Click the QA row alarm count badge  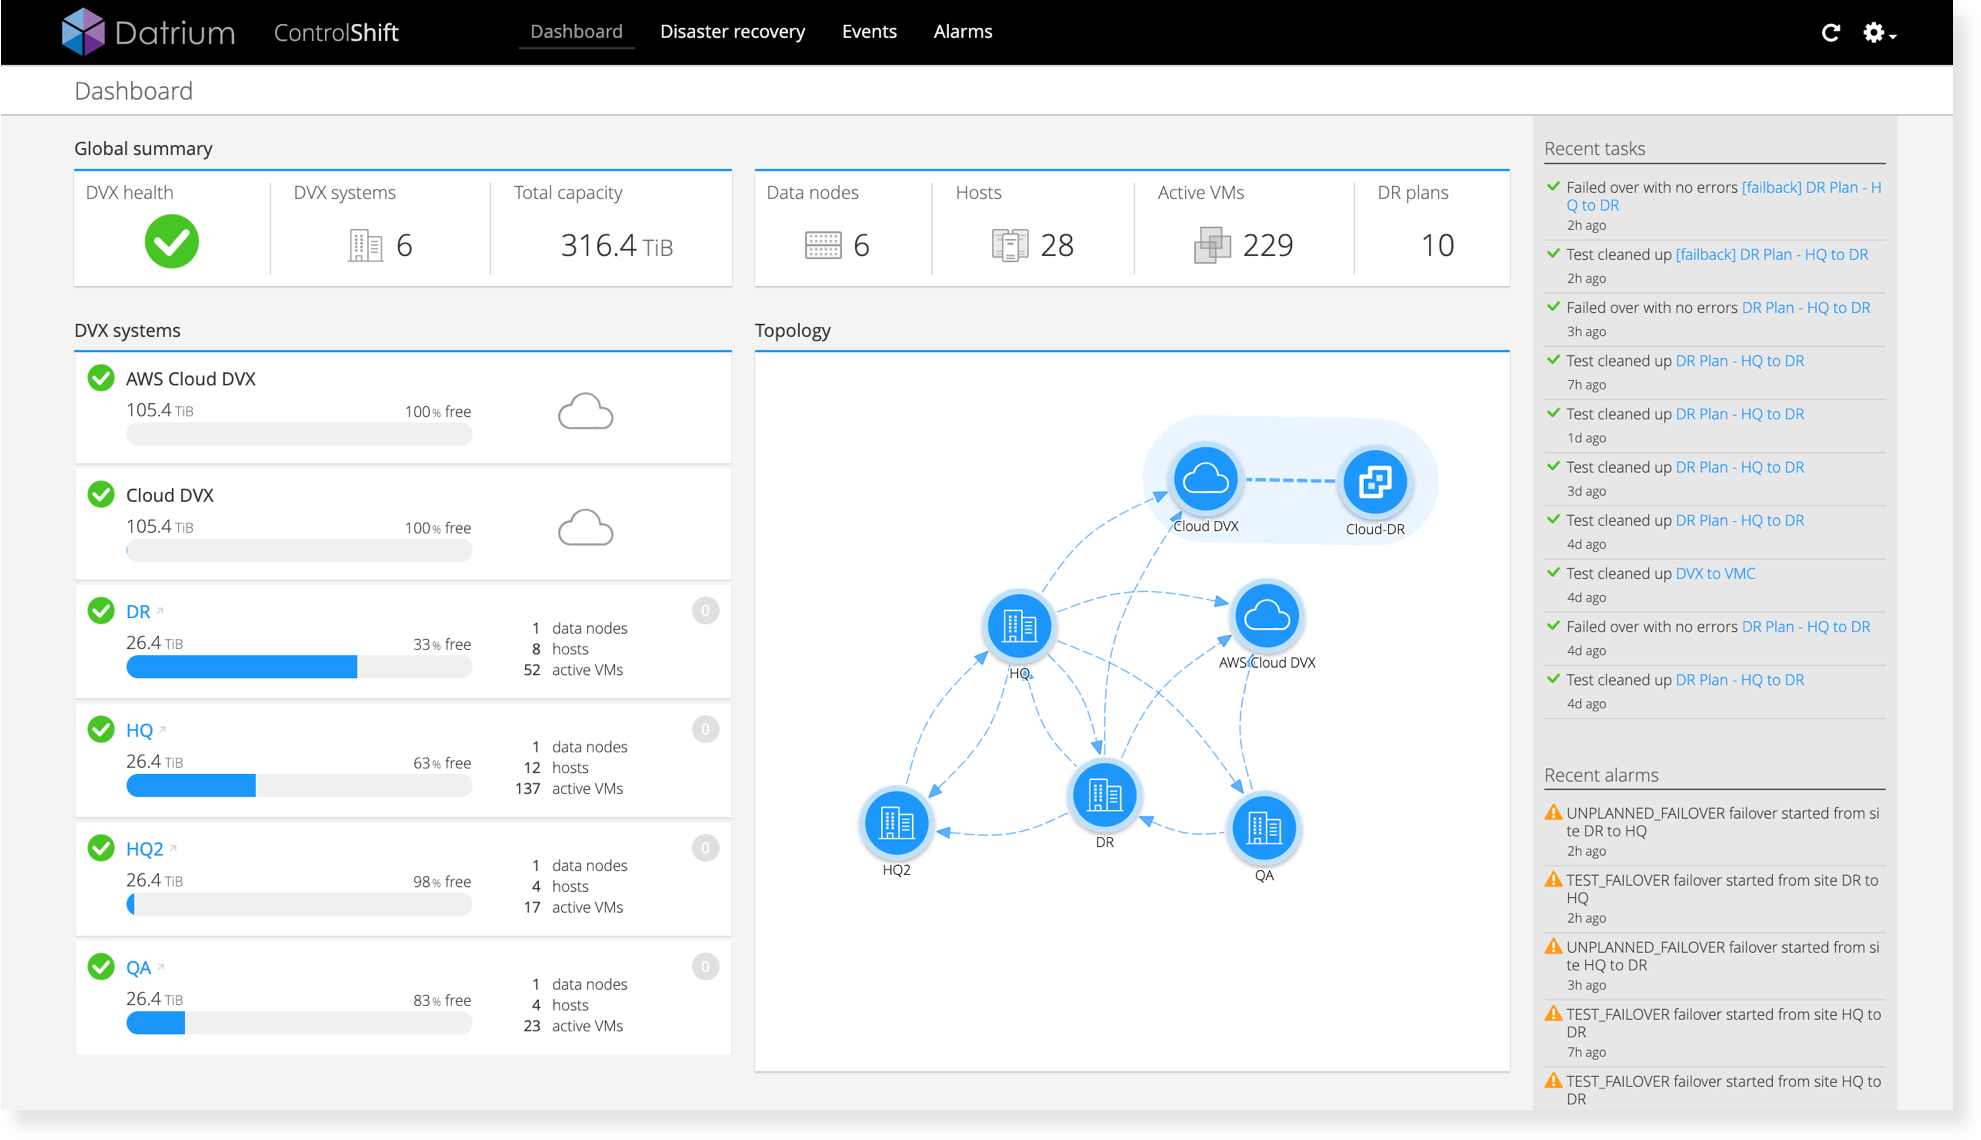click(705, 967)
